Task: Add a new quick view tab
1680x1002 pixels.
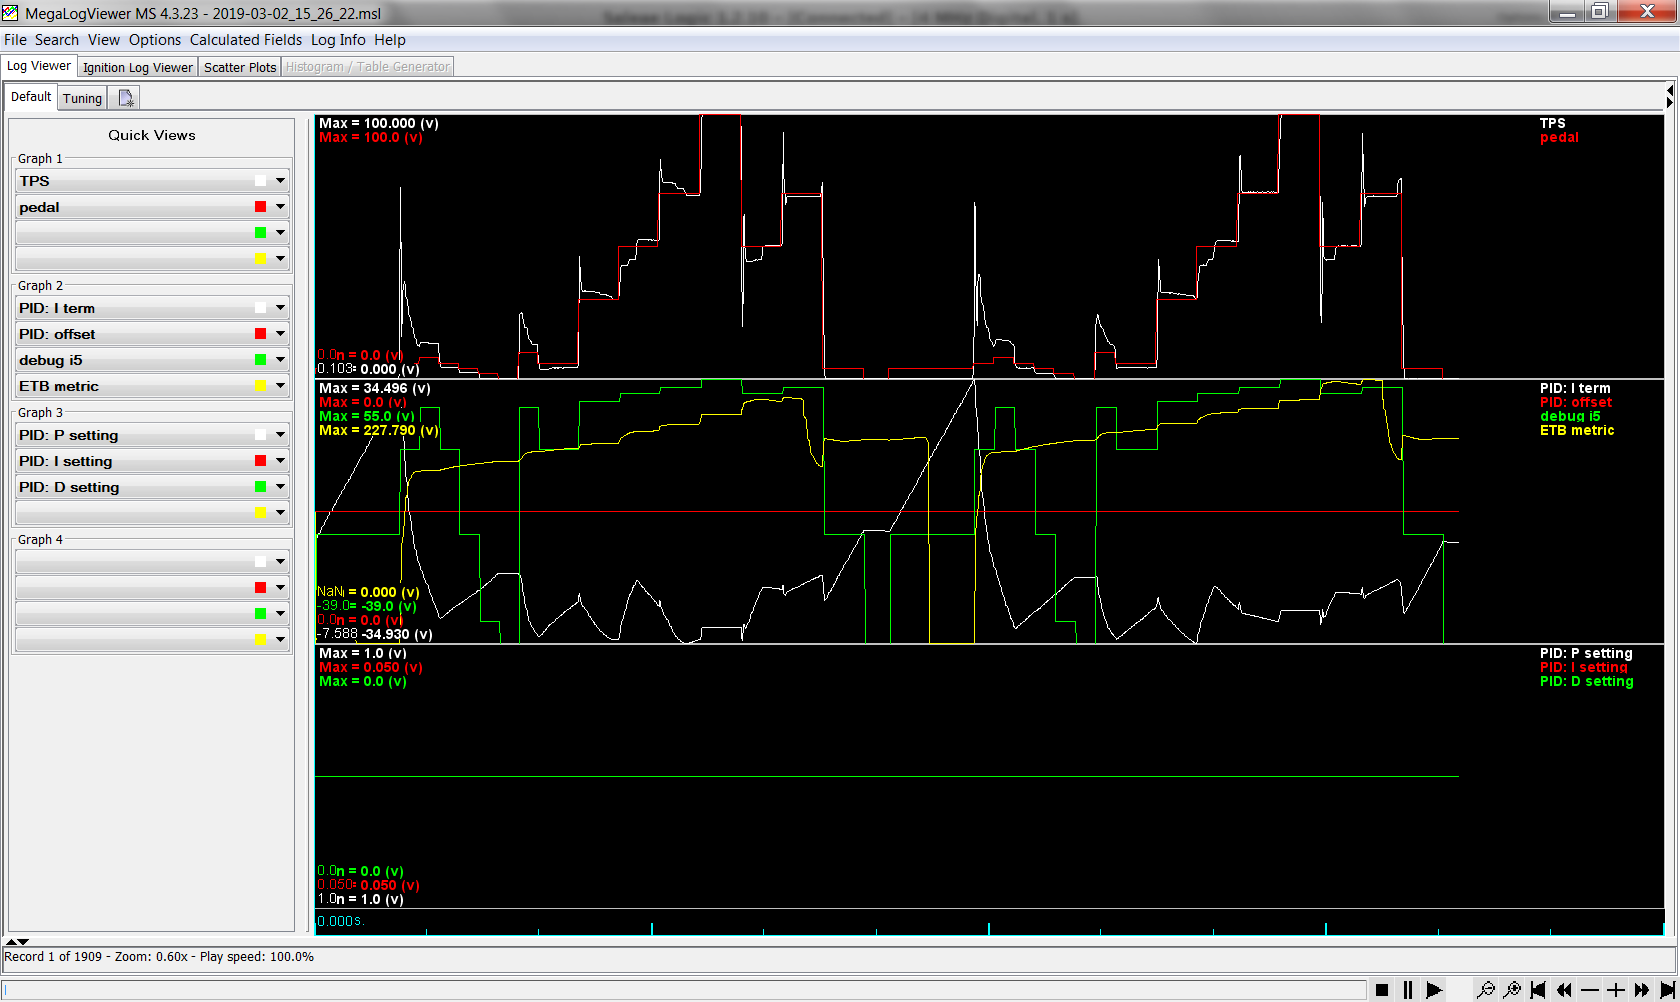Action: point(125,98)
